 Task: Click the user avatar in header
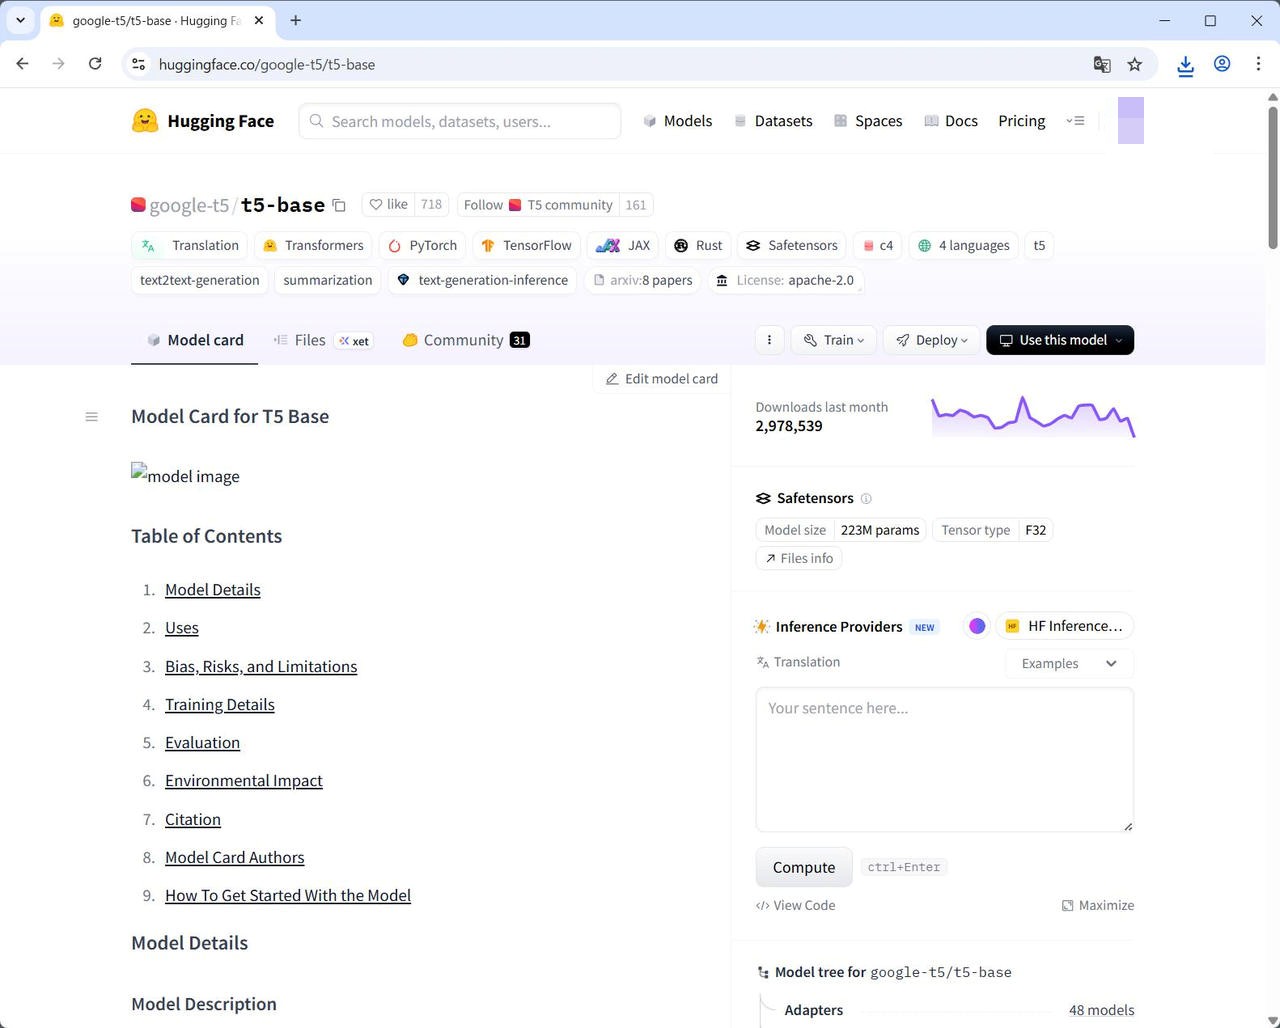(x=1130, y=120)
